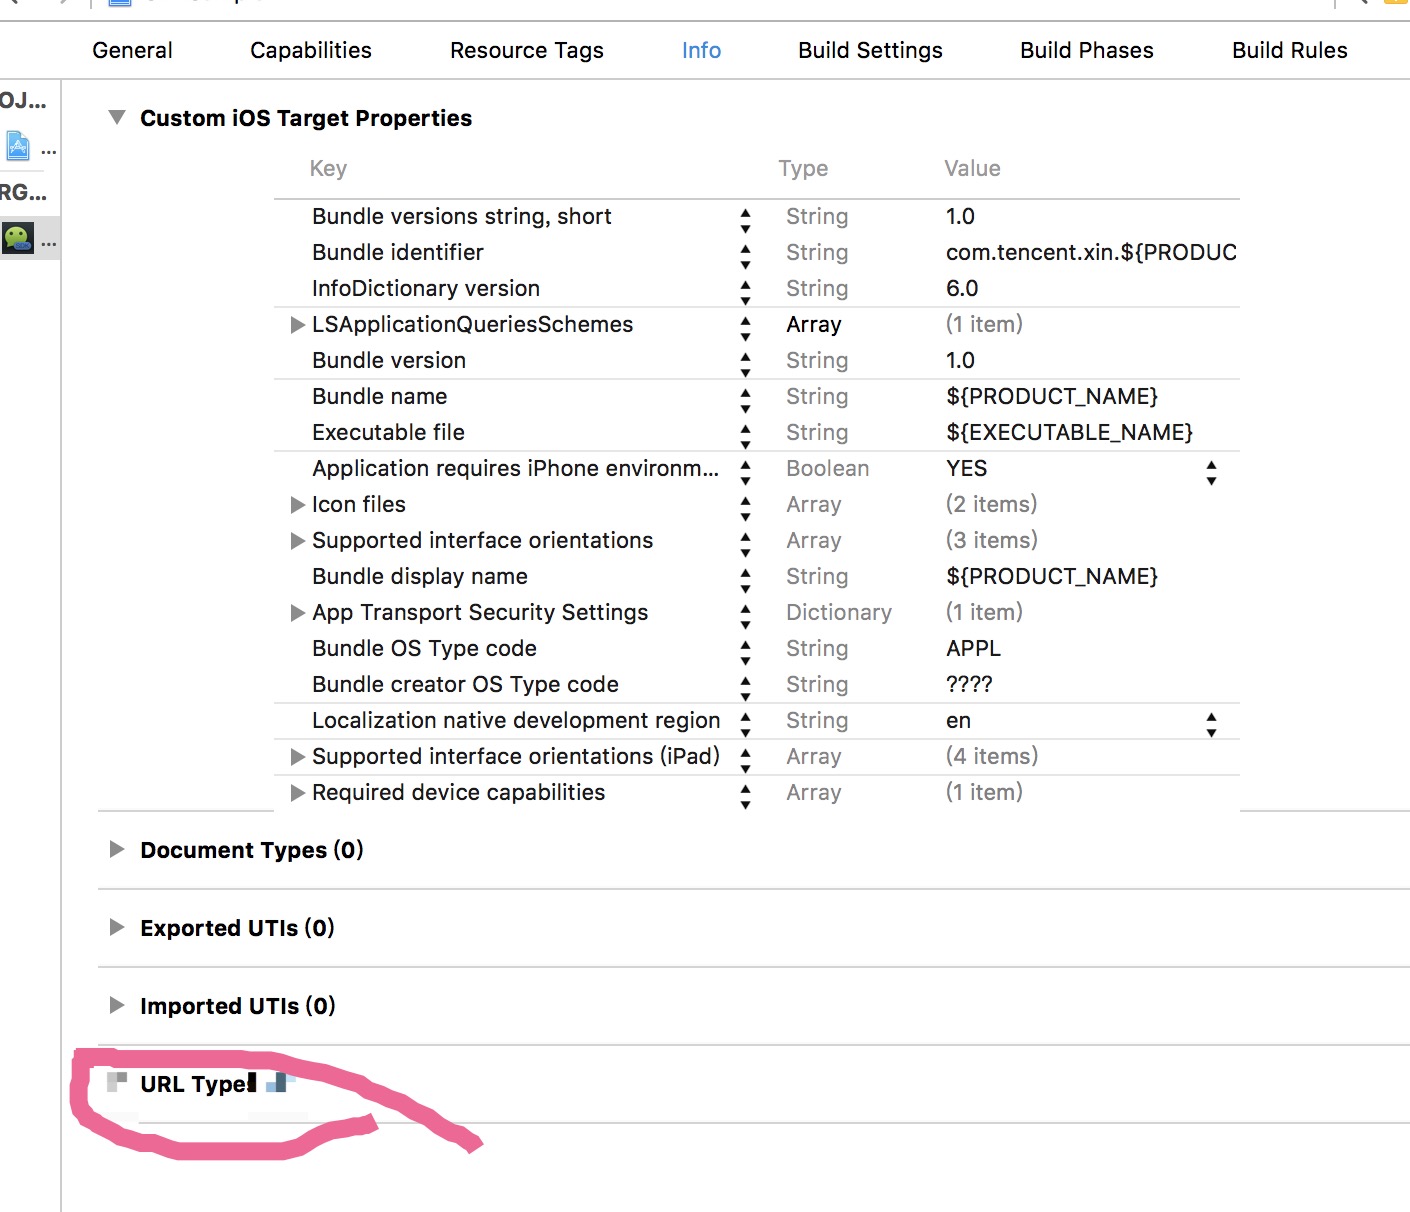The width and height of the screenshot is (1410, 1212).
Task: Select the APPL value for OS Type code
Action: point(973,648)
